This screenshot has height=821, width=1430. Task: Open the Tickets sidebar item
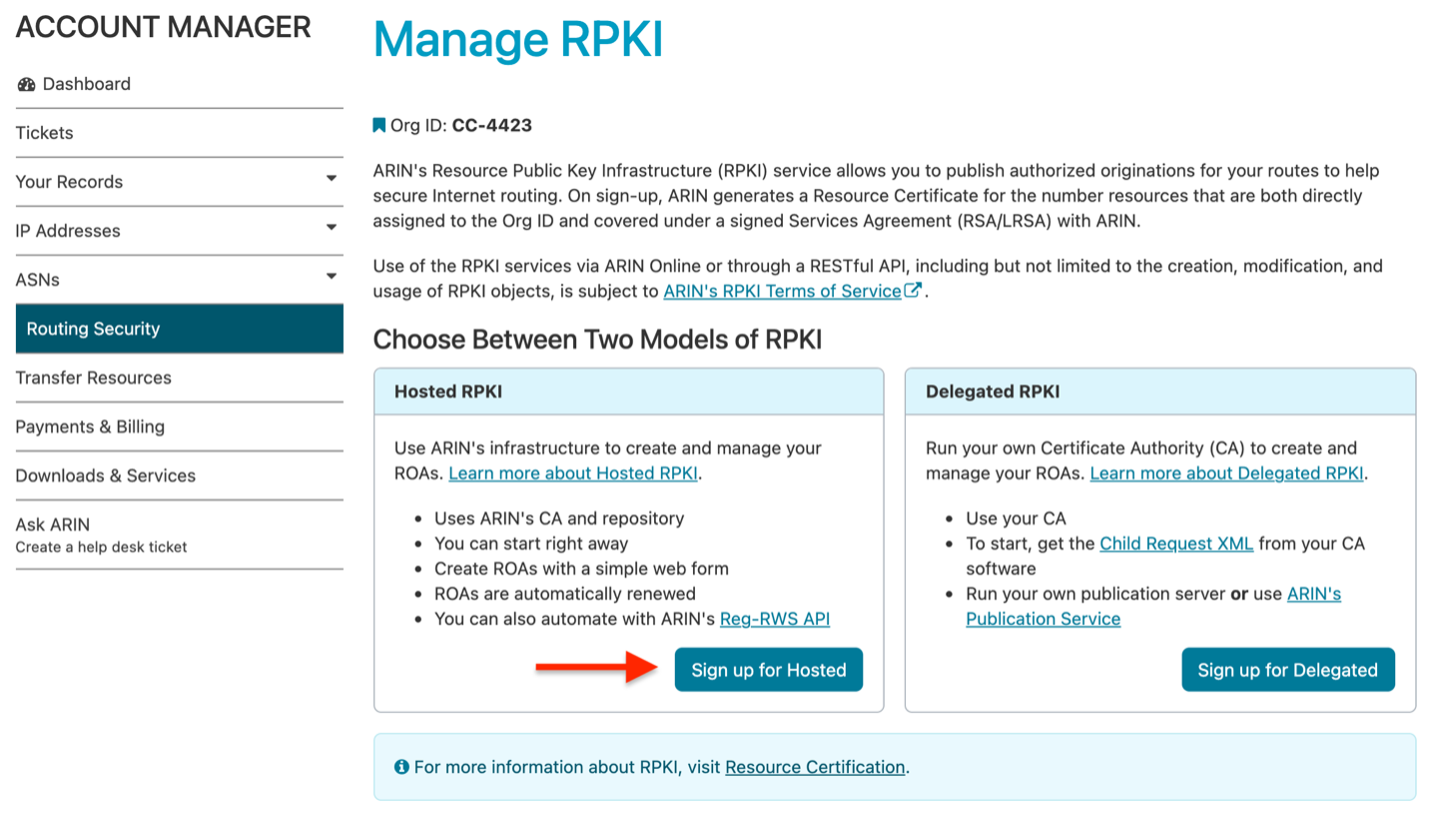(x=179, y=133)
